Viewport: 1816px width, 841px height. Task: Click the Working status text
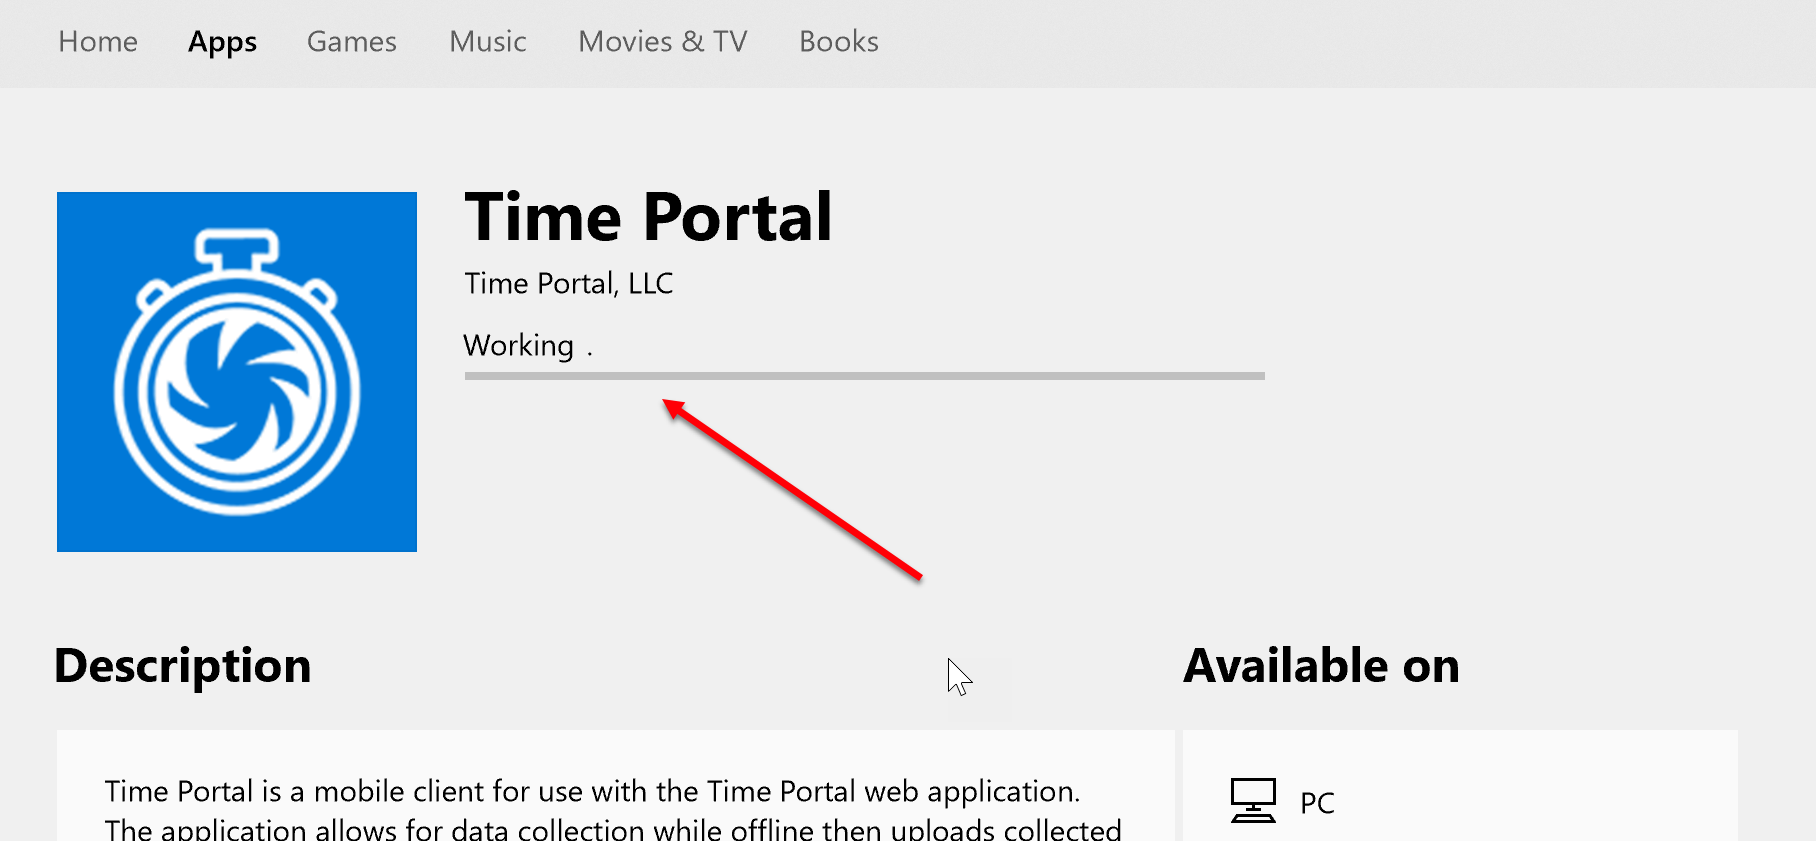528,346
